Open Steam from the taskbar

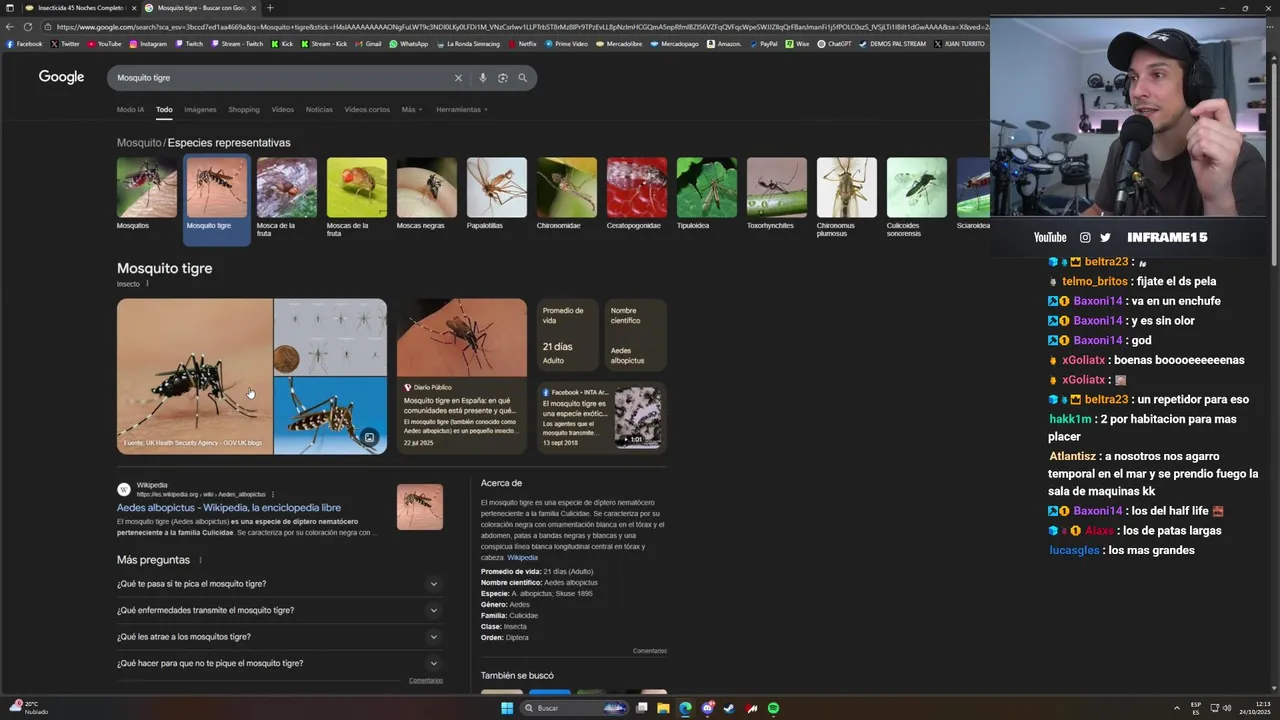point(729,708)
